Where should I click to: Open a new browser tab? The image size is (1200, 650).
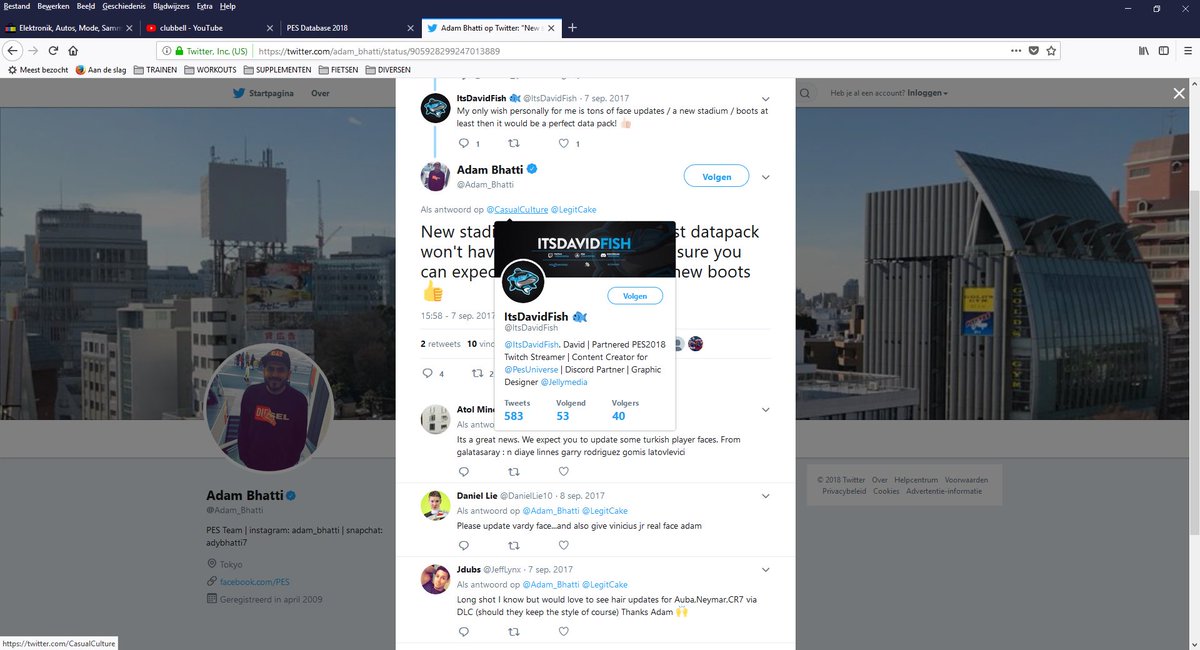pos(572,27)
